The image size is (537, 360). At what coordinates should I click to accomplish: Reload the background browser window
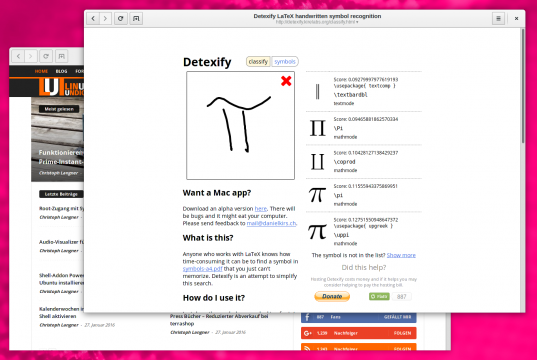point(46,56)
